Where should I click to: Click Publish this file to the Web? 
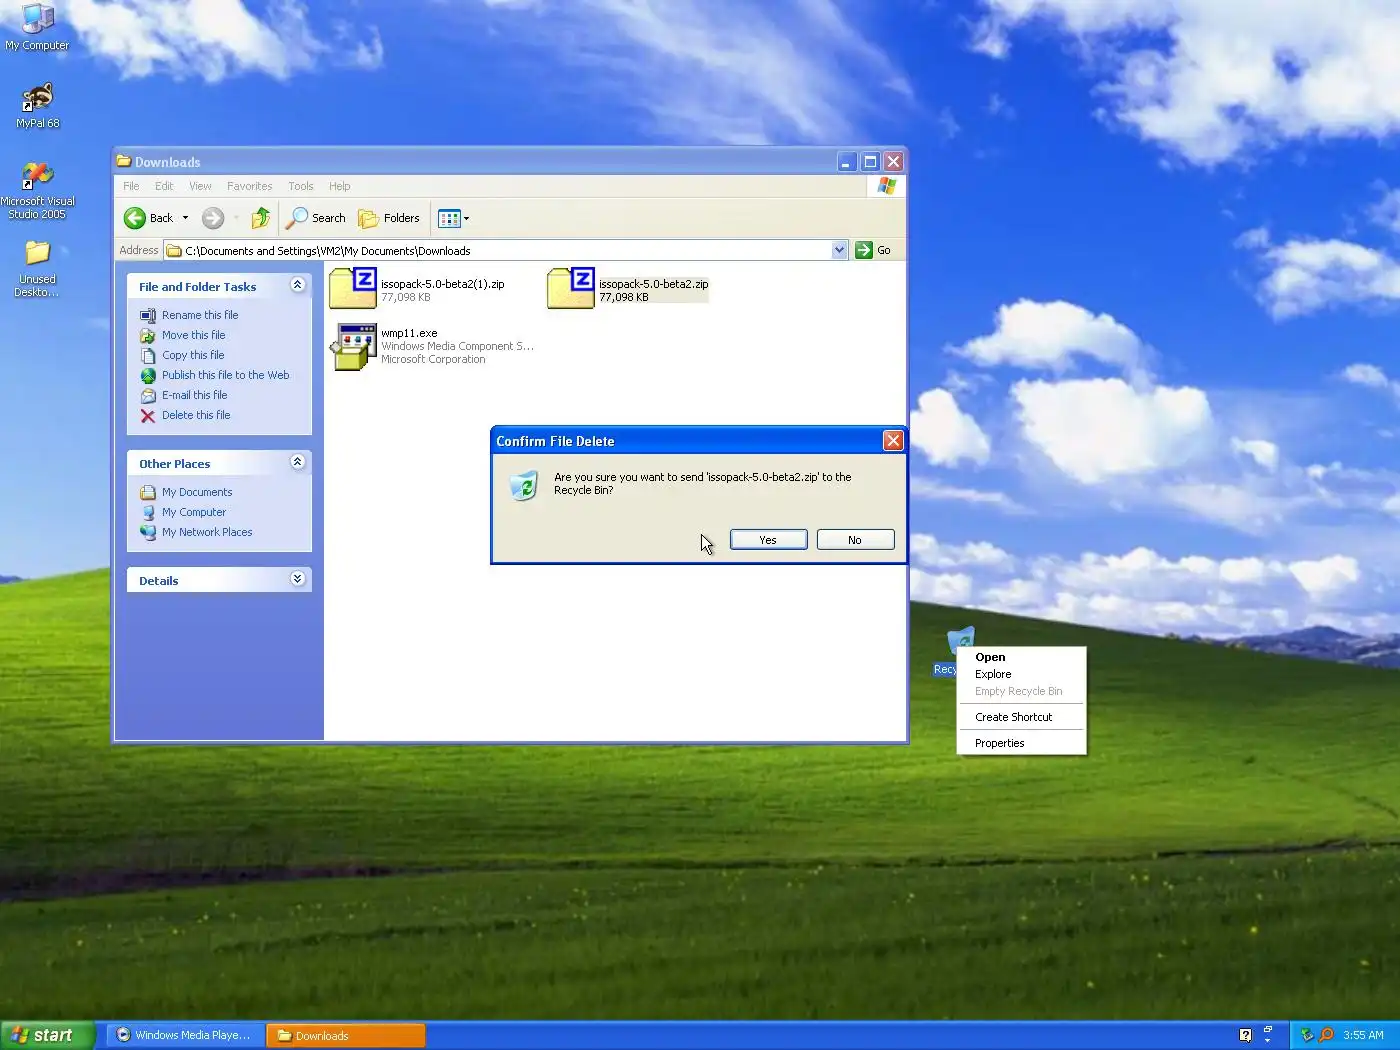[225, 375]
